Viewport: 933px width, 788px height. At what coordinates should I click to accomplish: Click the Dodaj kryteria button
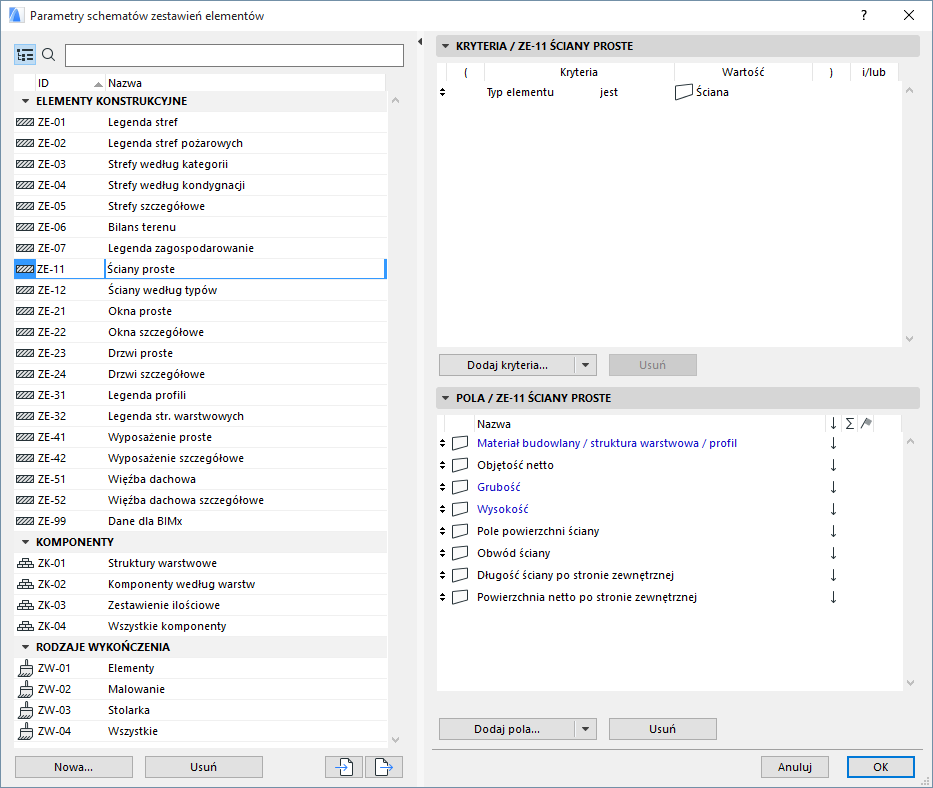[507, 365]
